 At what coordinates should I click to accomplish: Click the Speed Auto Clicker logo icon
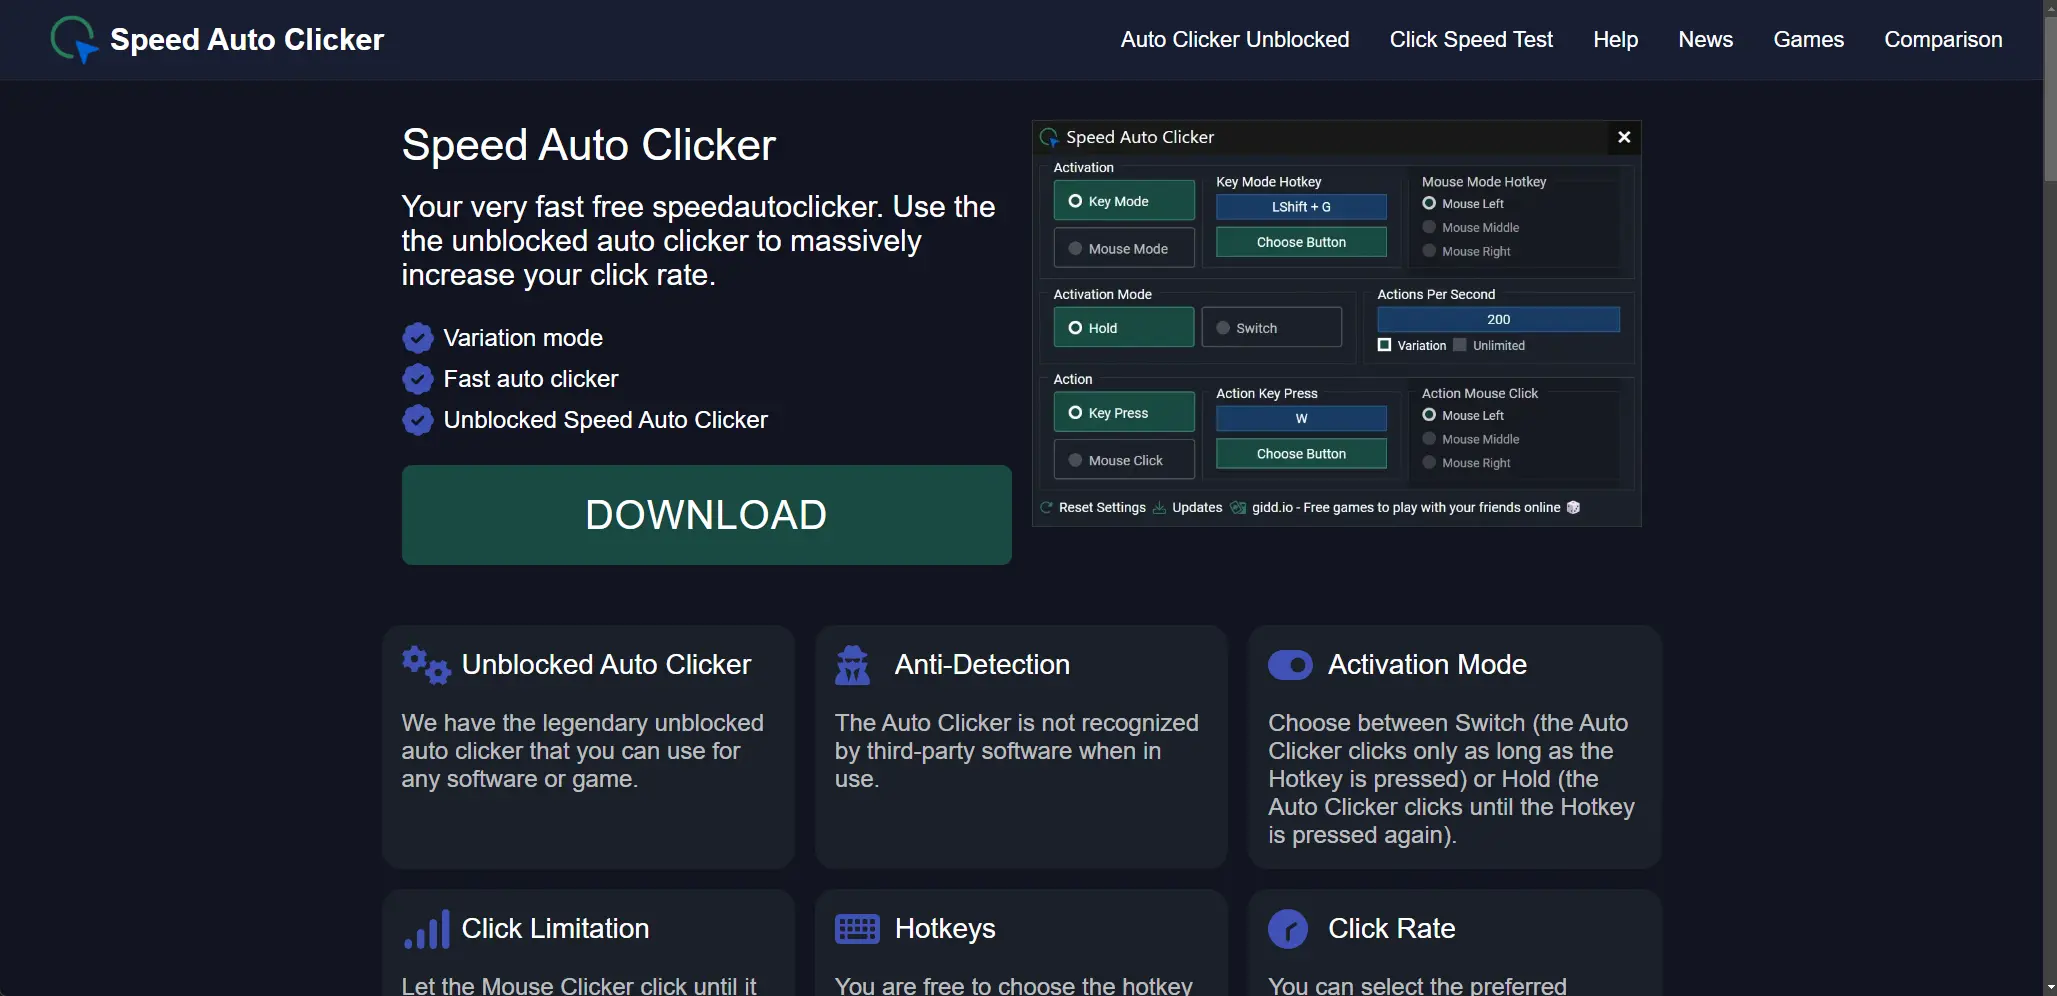point(74,40)
